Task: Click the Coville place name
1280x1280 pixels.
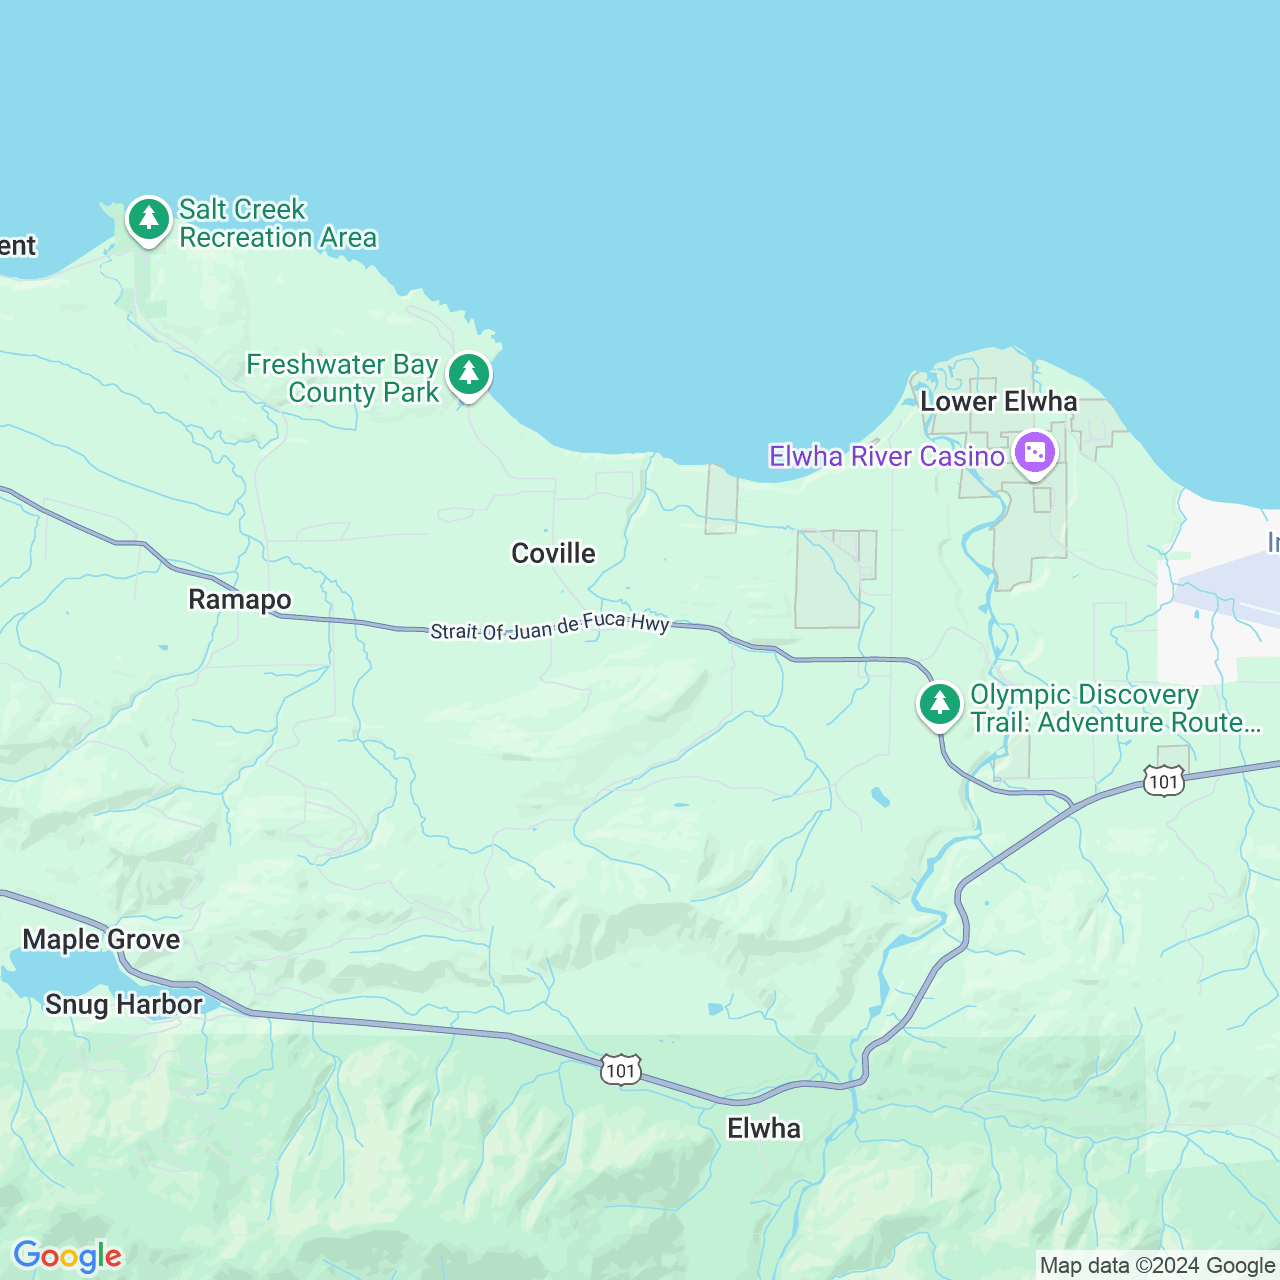Action: (x=553, y=553)
